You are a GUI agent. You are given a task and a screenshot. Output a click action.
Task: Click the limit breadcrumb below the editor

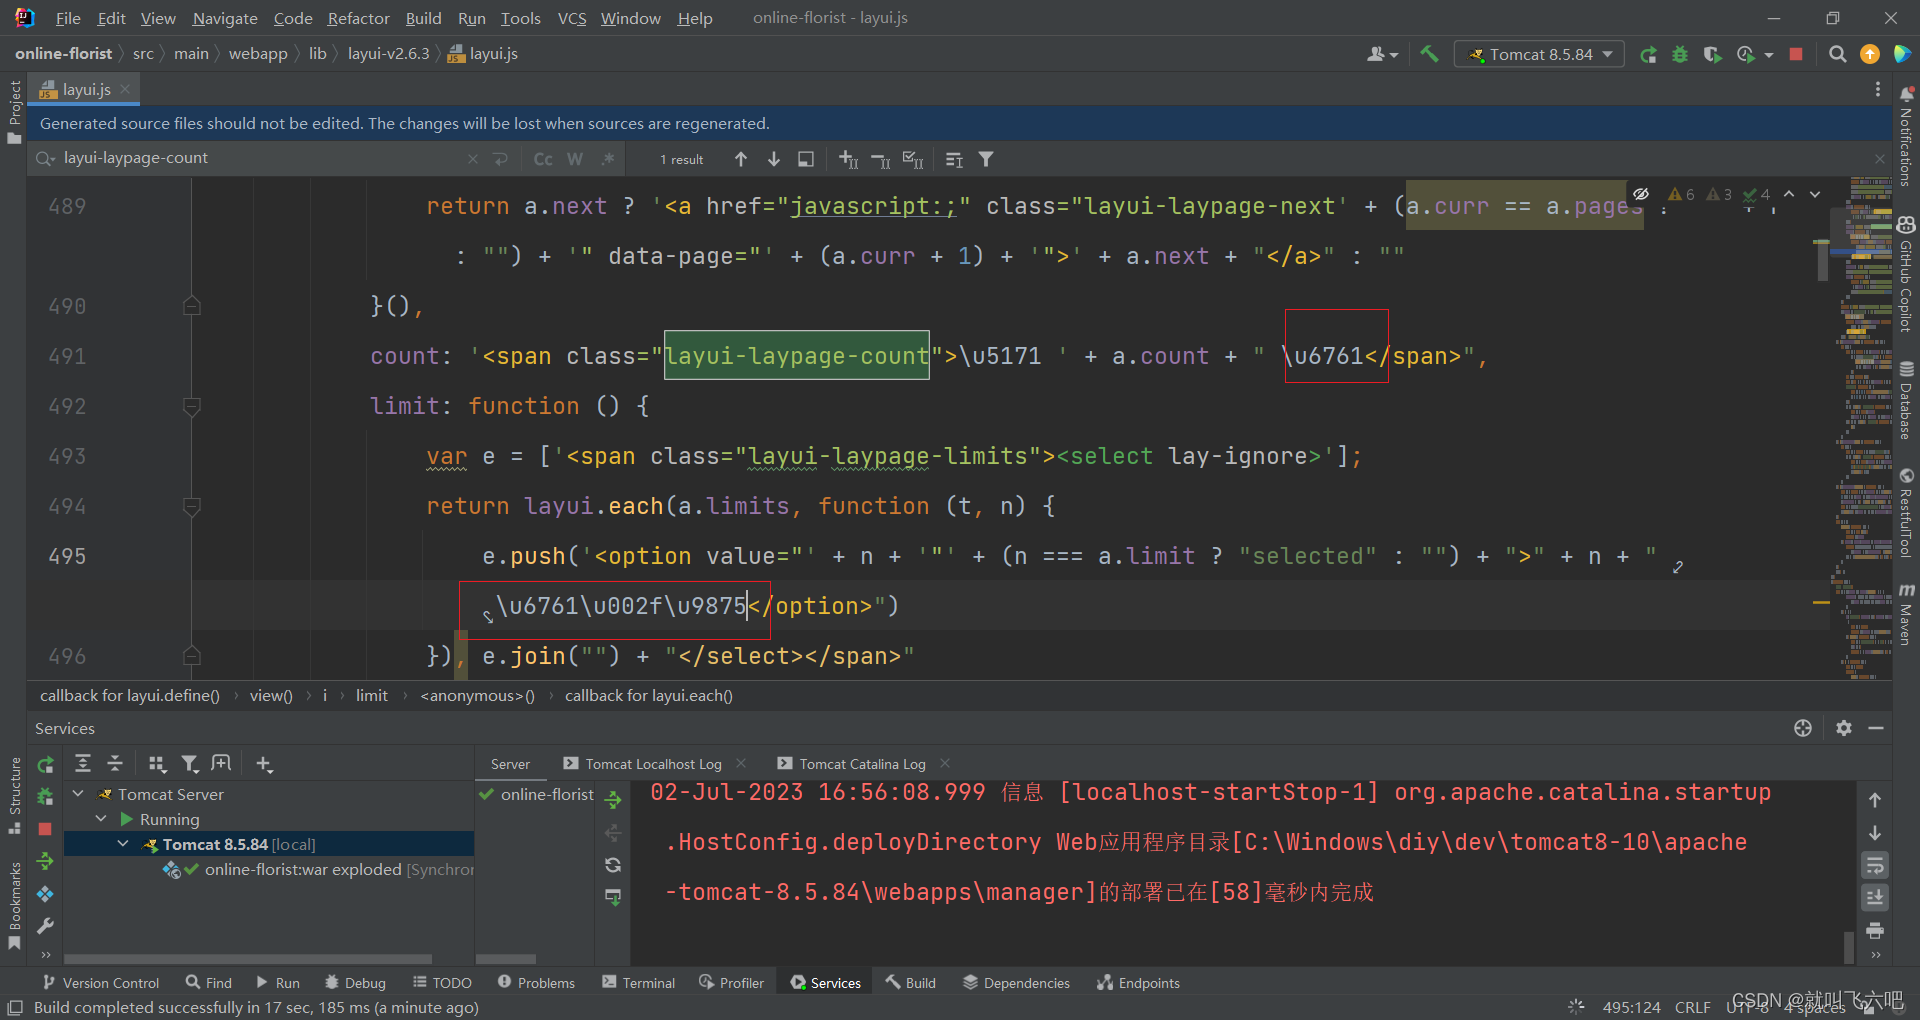point(371,696)
